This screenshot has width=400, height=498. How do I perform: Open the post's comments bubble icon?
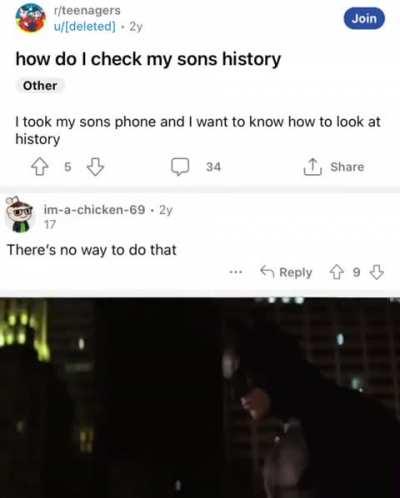(180, 166)
